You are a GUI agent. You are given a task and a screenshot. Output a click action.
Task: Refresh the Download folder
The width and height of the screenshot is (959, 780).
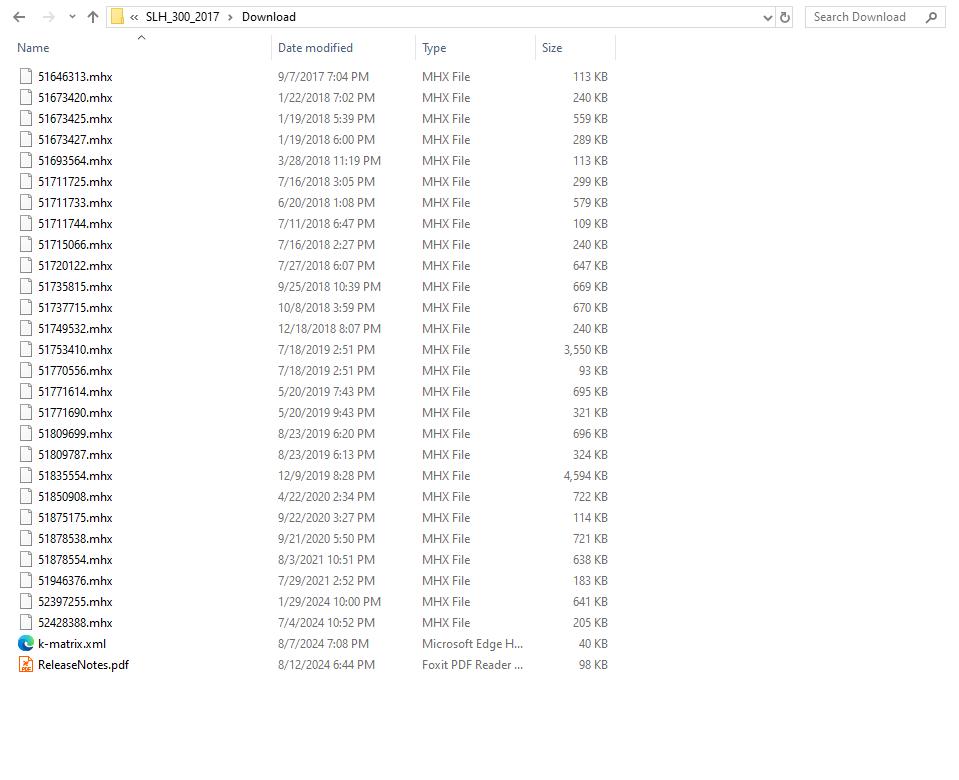[x=785, y=17]
